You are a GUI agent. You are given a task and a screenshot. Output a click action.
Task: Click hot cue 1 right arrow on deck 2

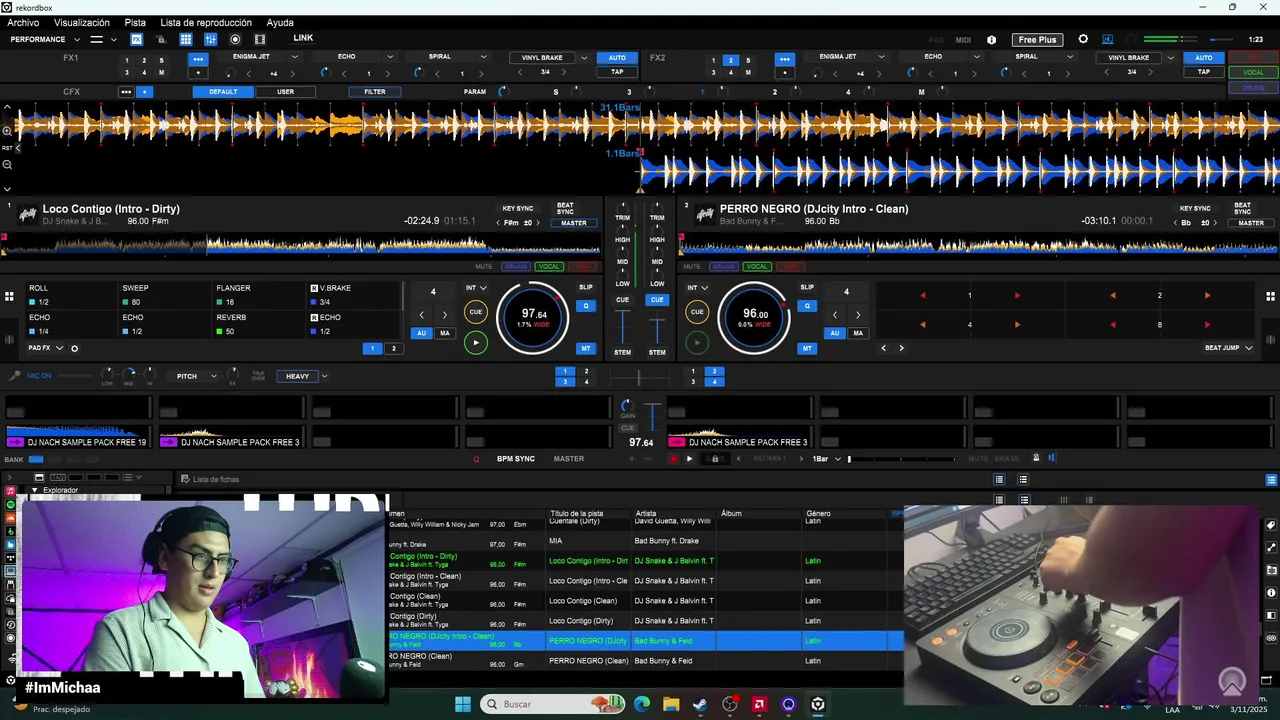pos(1017,296)
